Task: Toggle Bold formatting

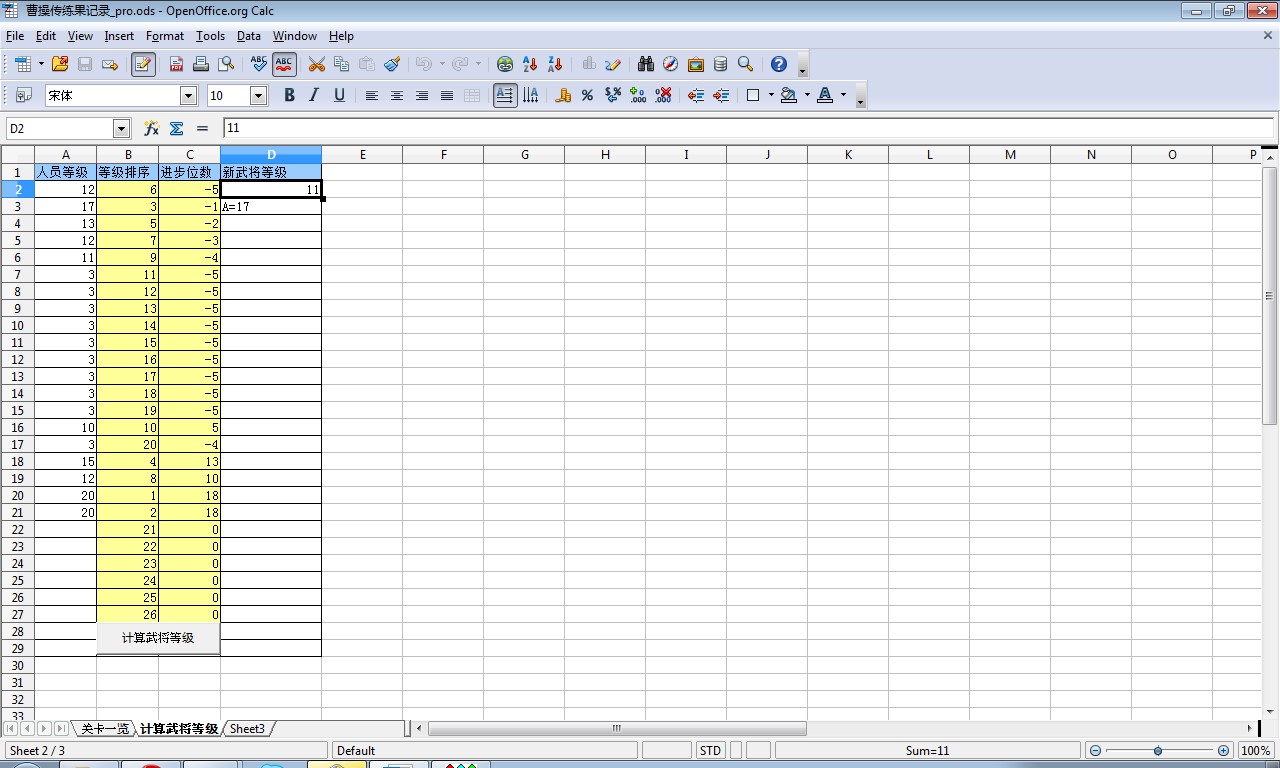Action: (x=289, y=95)
